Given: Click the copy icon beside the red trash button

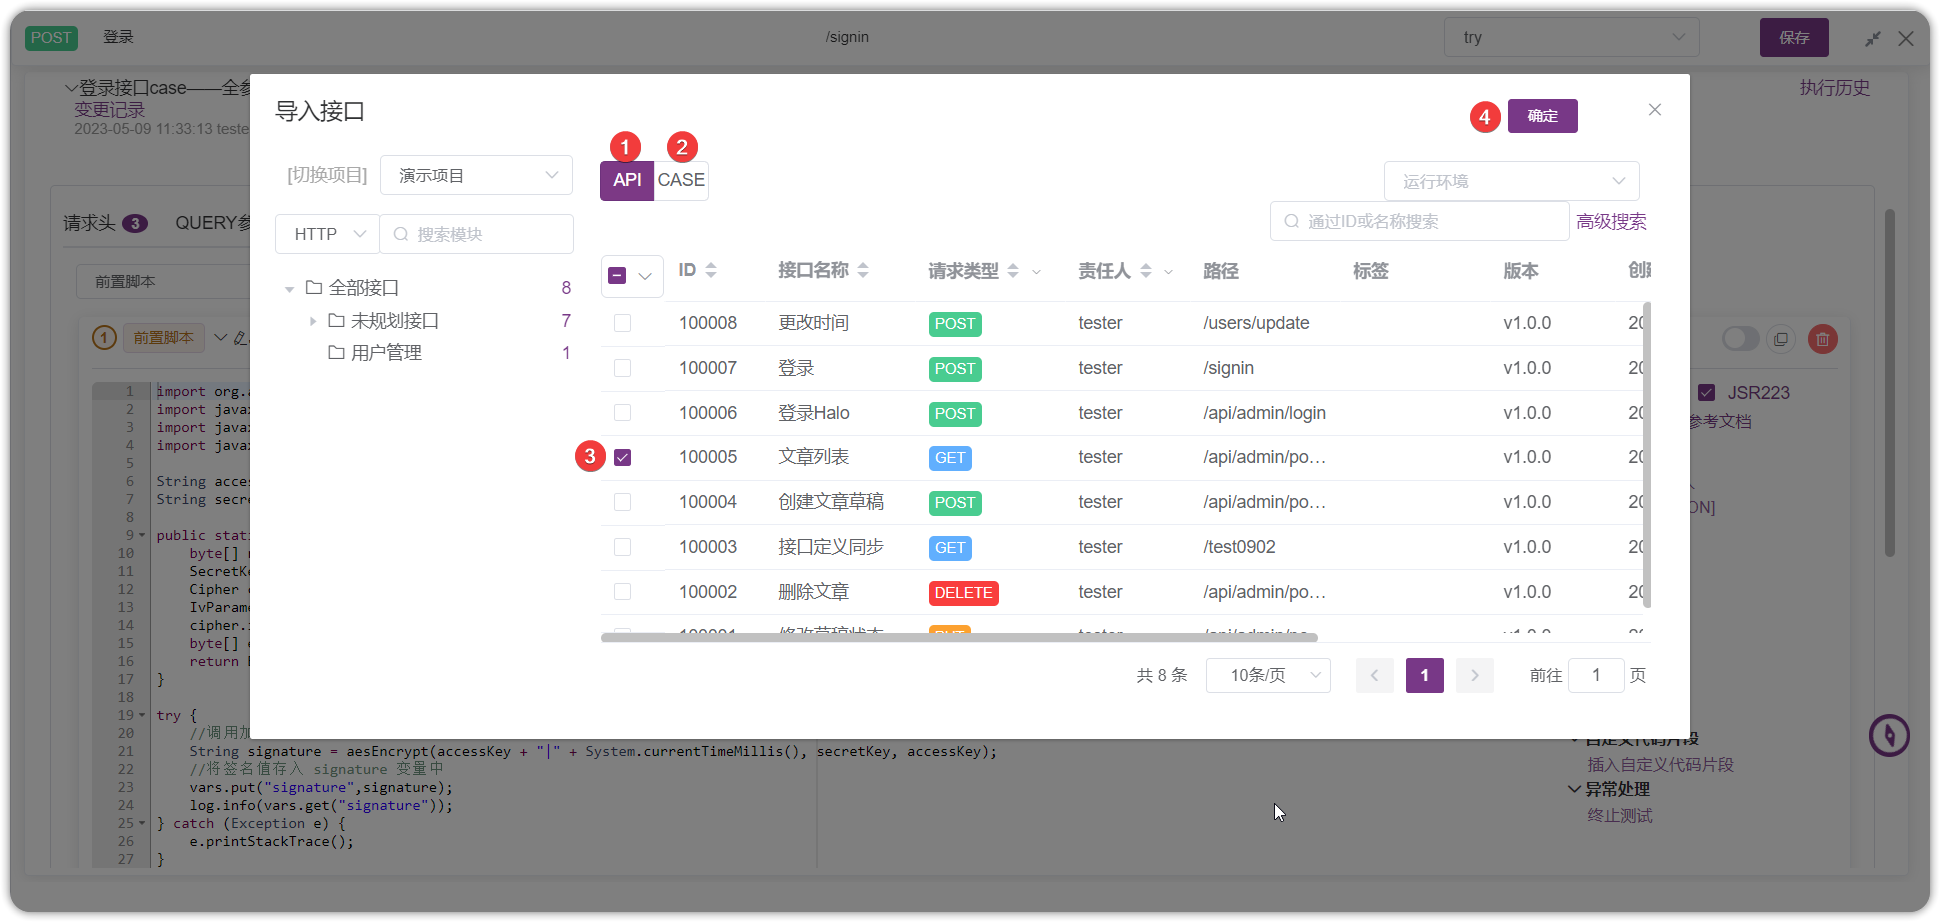Looking at the screenshot, I should click(1781, 339).
